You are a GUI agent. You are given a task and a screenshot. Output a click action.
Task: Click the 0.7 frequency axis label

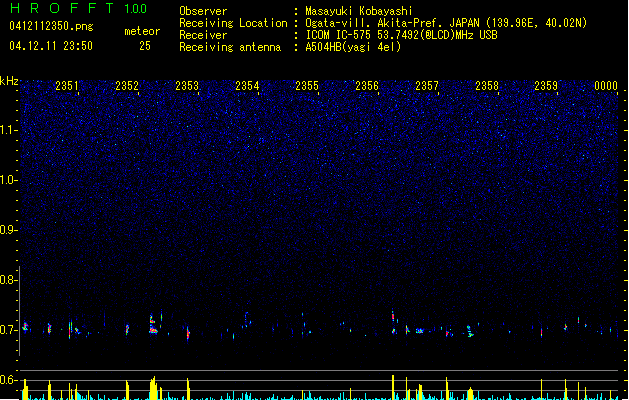coord(9,330)
